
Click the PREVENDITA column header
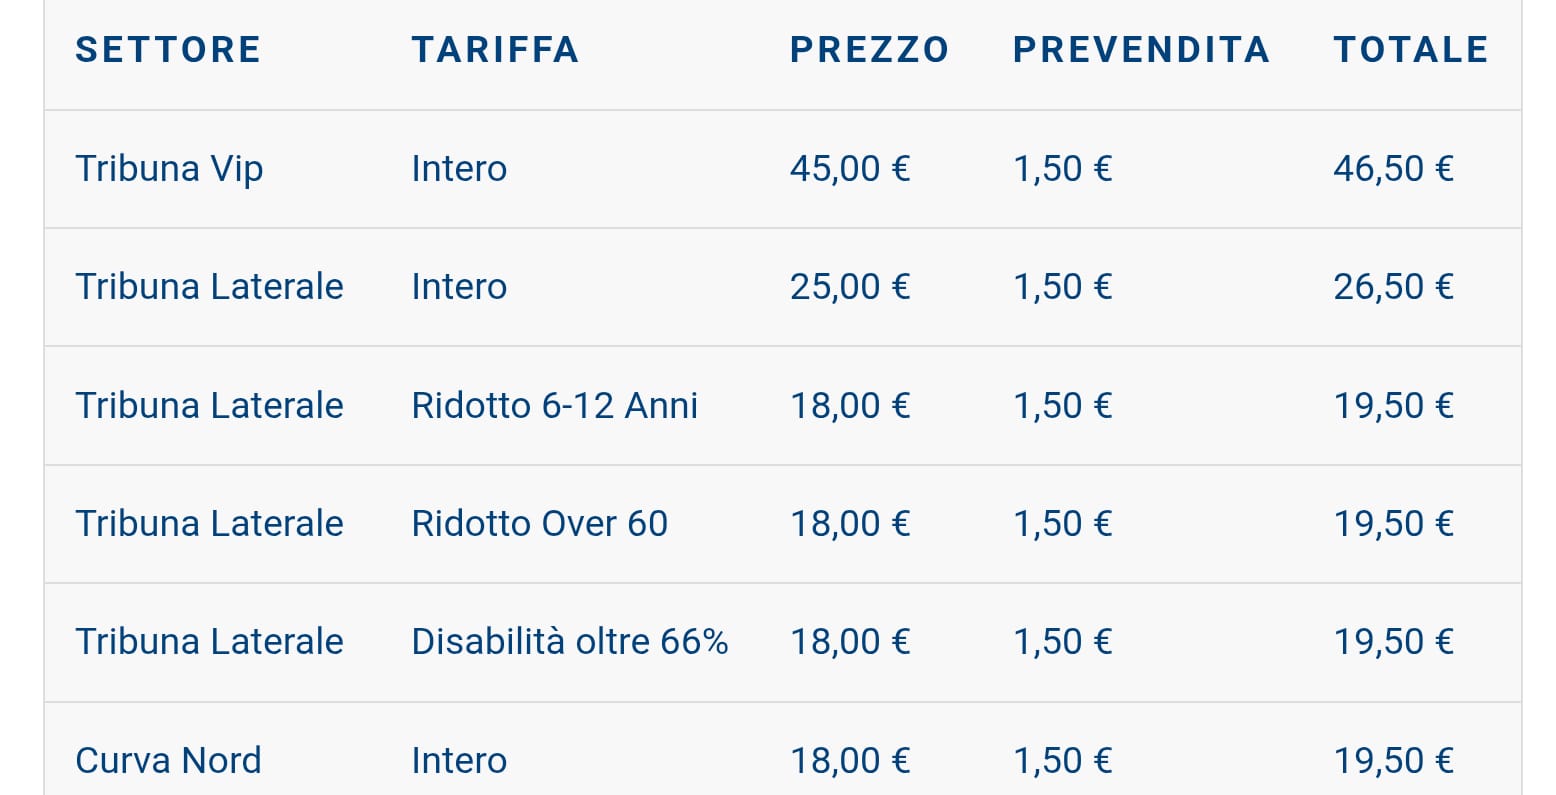pyautogui.click(x=1141, y=50)
